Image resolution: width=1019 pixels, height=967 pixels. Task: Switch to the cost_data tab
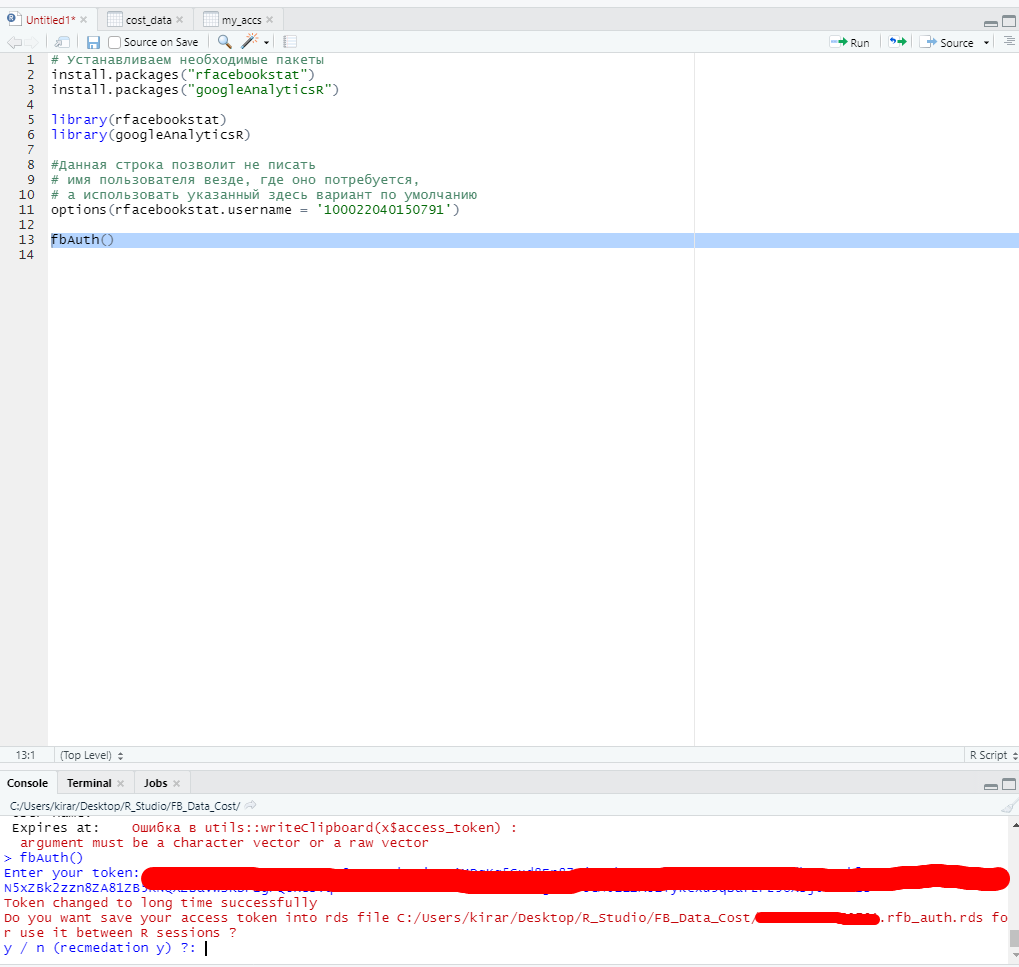tap(148, 20)
